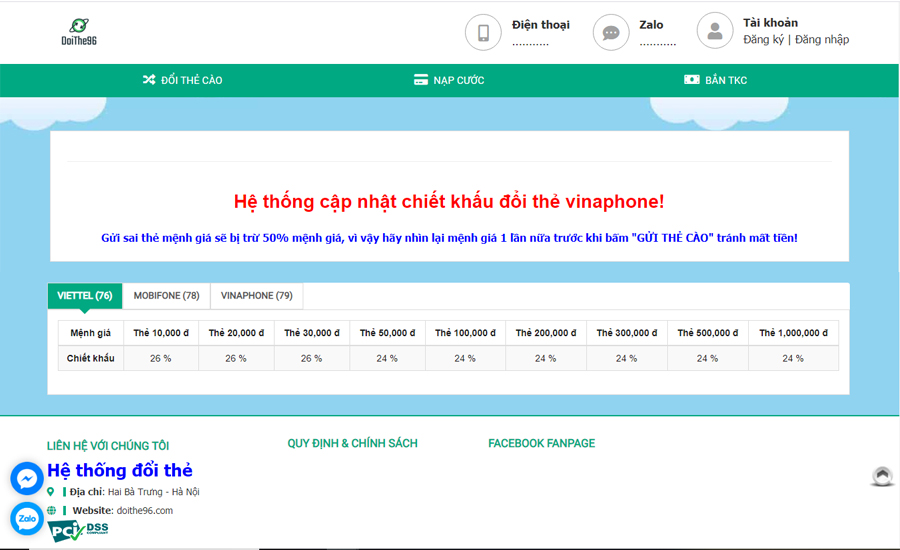Click the user account avatar icon
This screenshot has width=900, height=550.
pyautogui.click(x=715, y=30)
